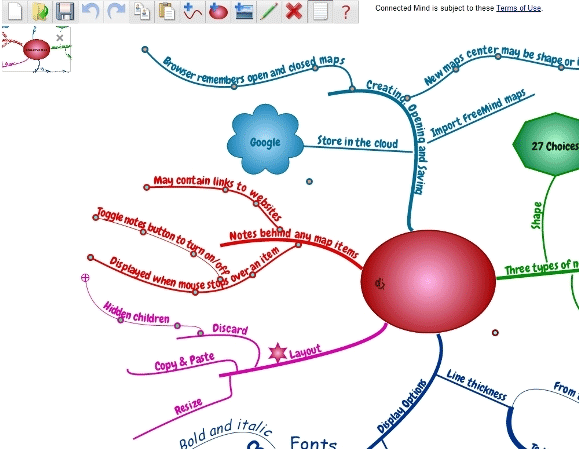This screenshot has width=579, height=449.
Task: Copy the selected item
Action: (x=142, y=11)
